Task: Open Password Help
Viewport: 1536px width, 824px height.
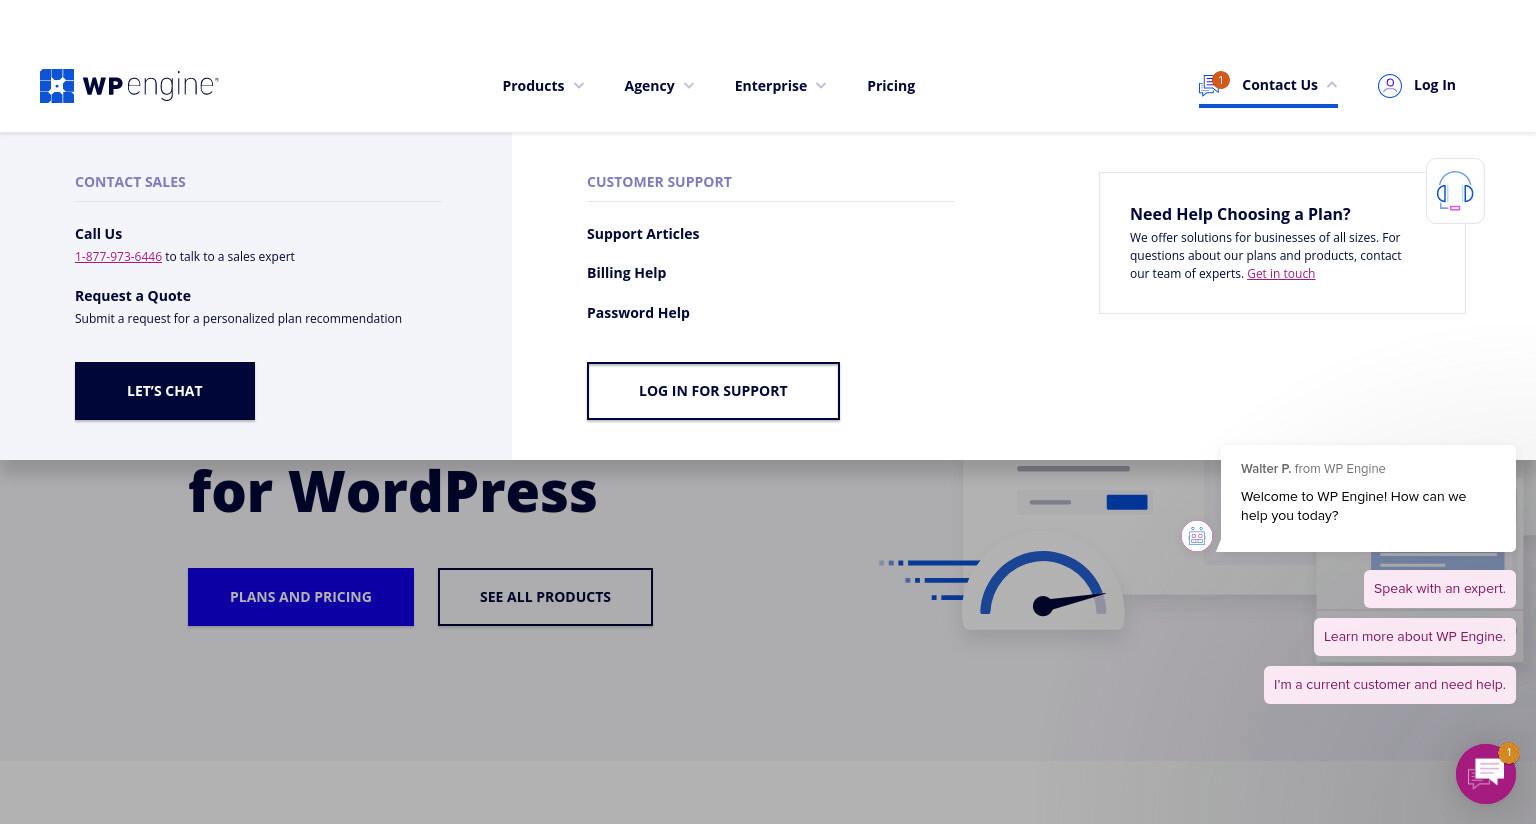Action: (638, 313)
